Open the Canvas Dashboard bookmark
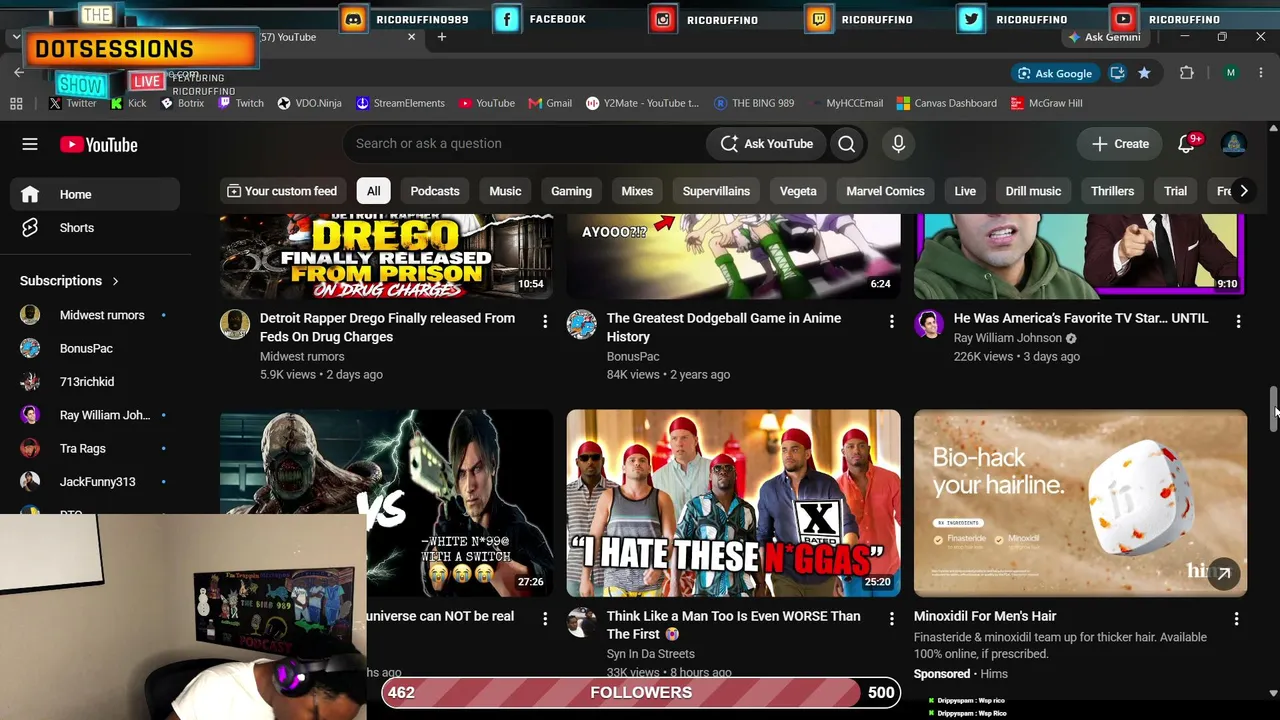The width and height of the screenshot is (1280, 720). [947, 103]
